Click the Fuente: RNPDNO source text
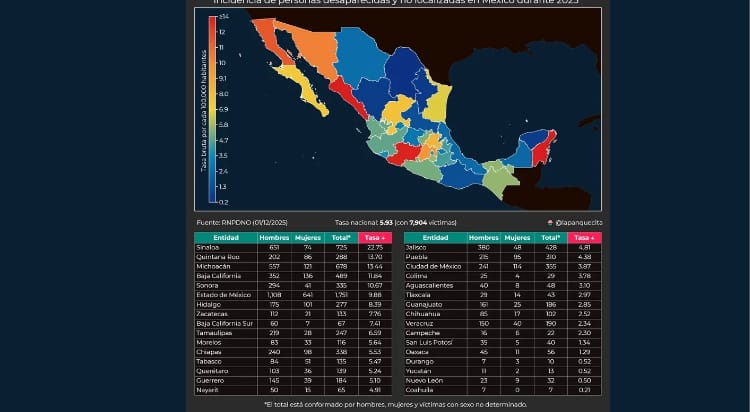Image resolution: width=750 pixels, height=412 pixels. pos(237,221)
